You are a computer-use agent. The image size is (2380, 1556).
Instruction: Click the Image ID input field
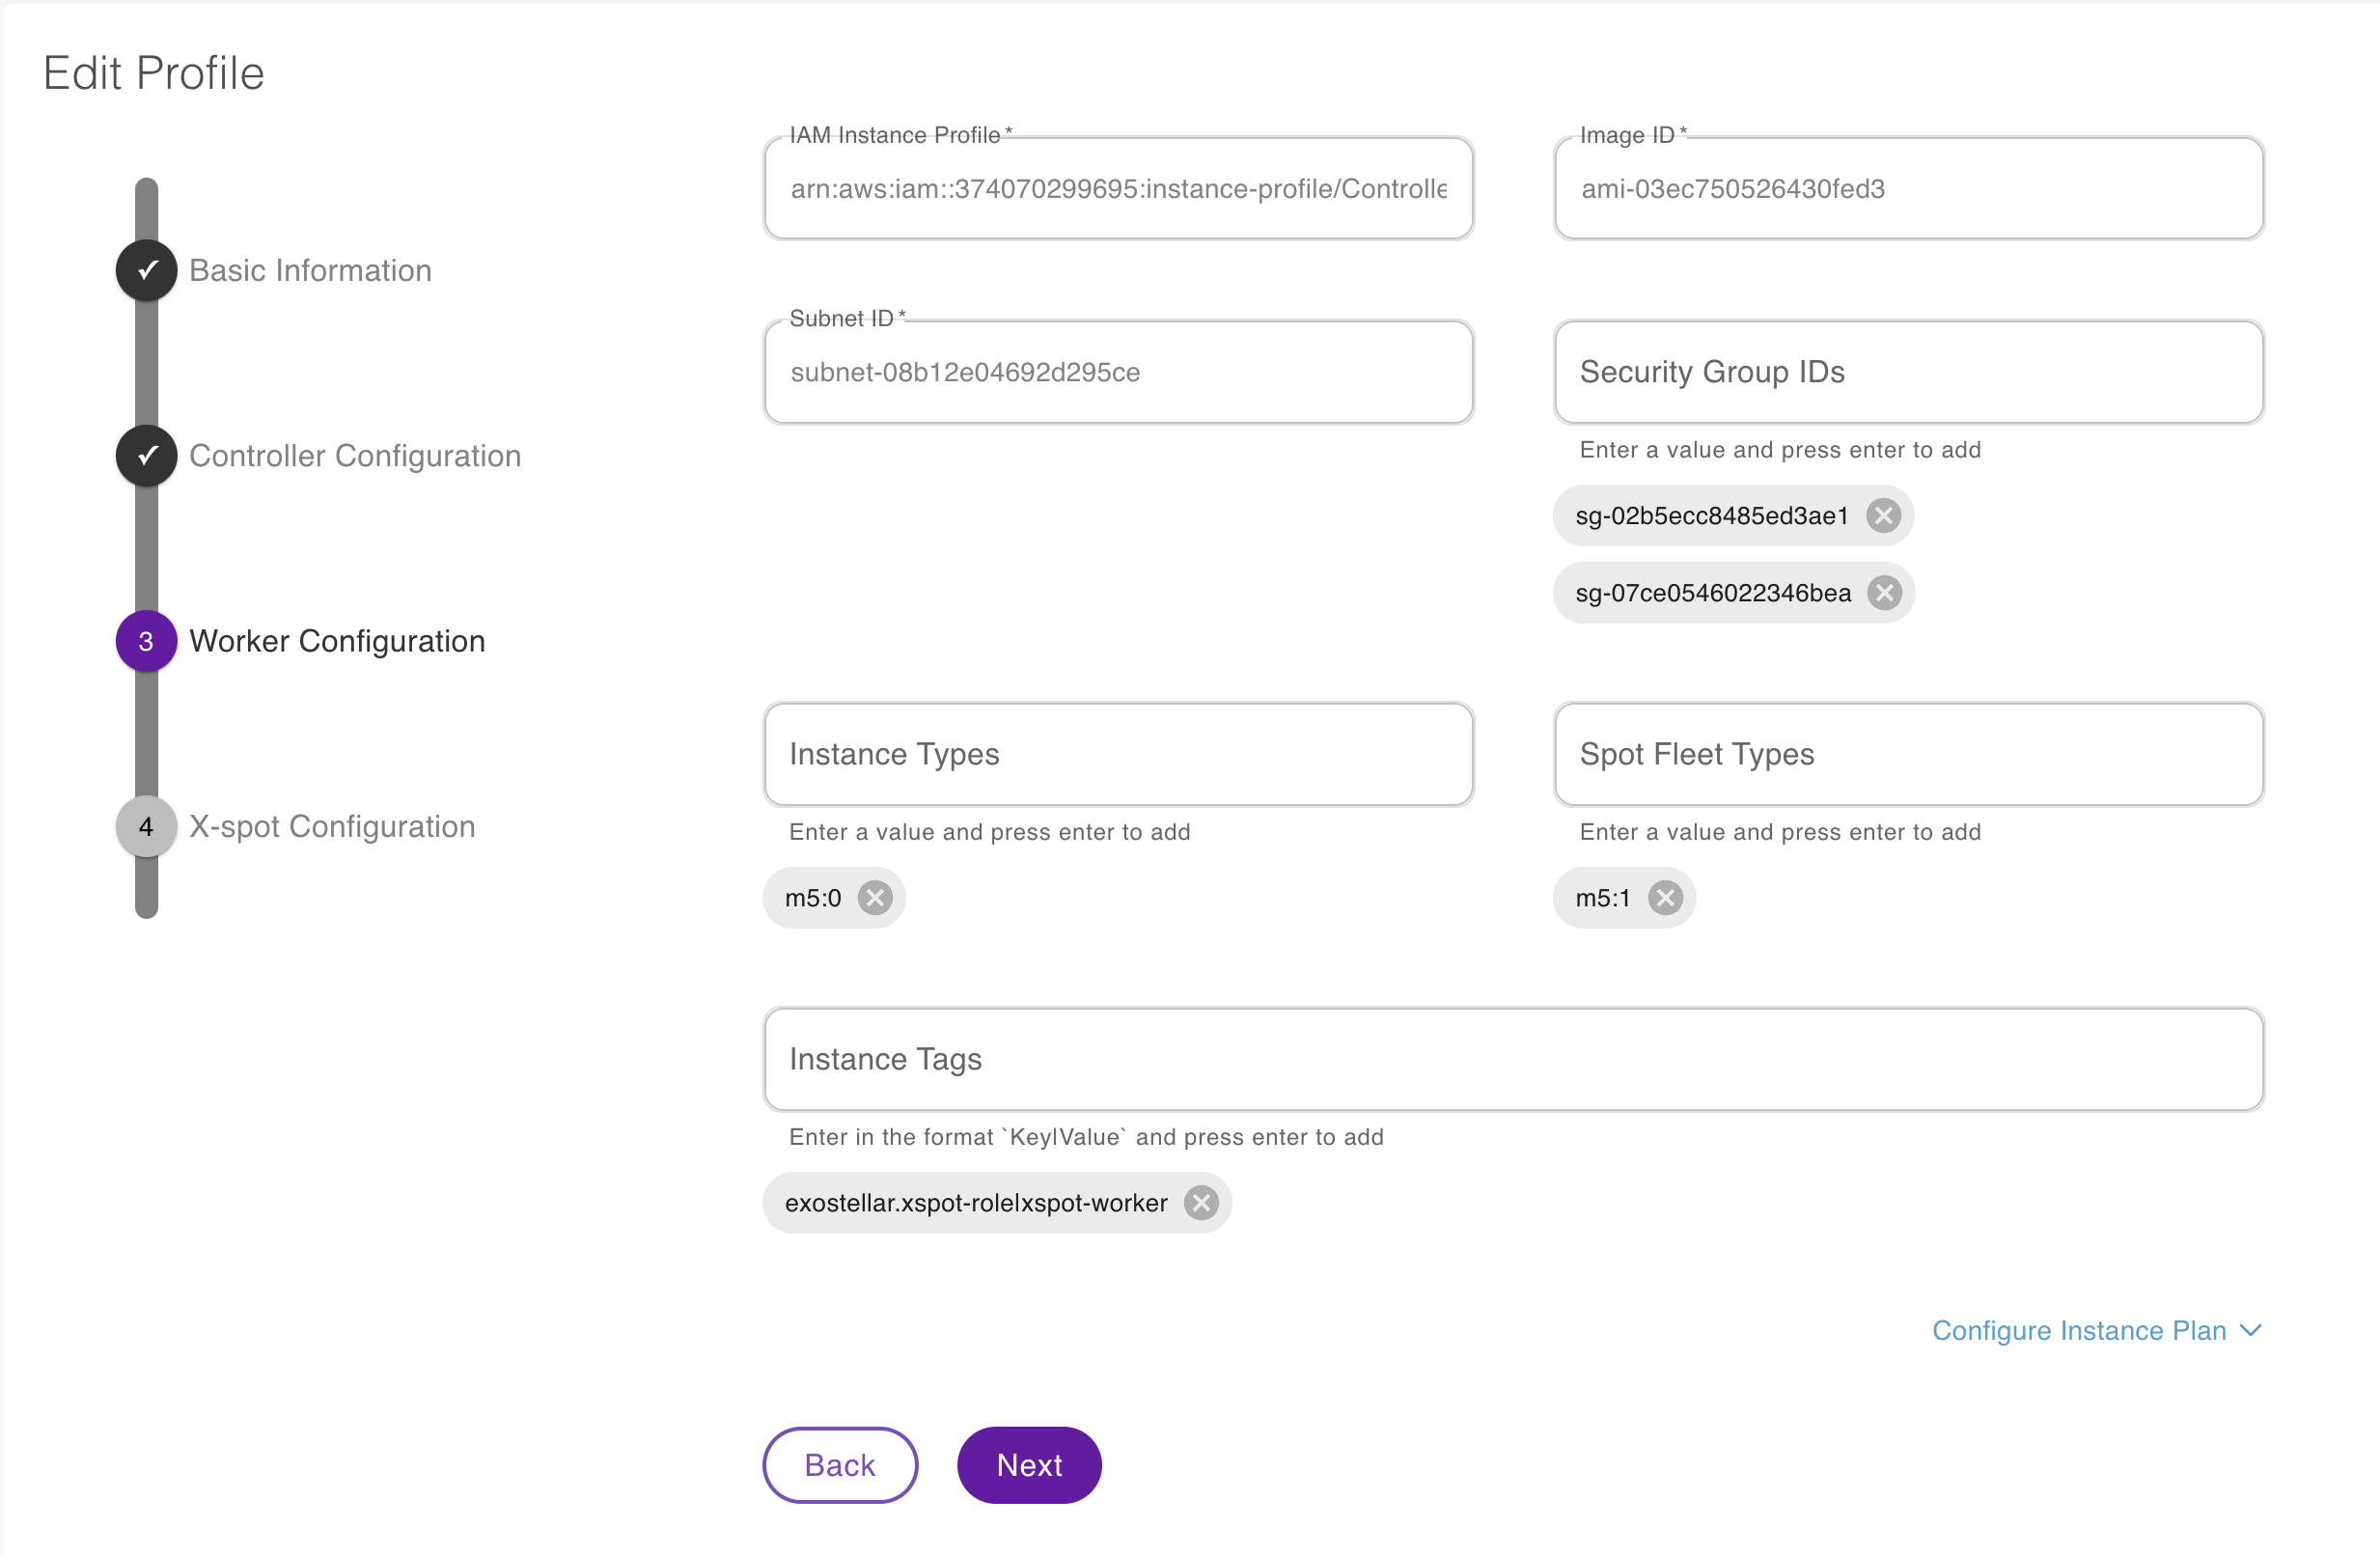click(1910, 189)
